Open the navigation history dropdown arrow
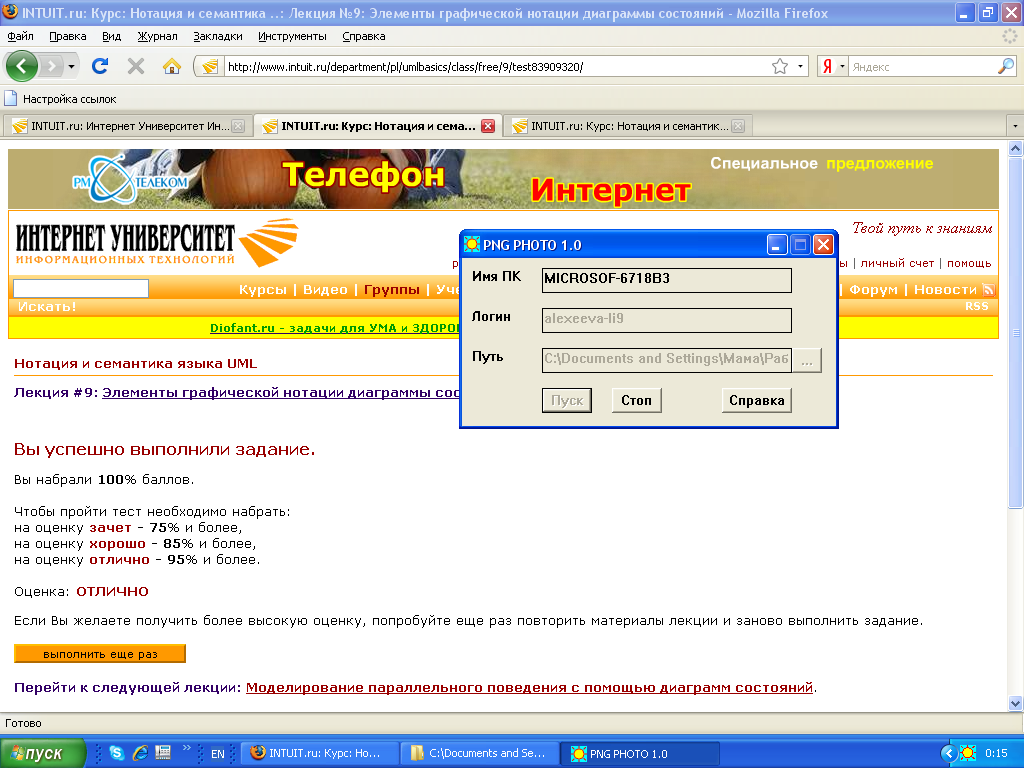Image resolution: width=1024 pixels, height=768 pixels. point(71,67)
